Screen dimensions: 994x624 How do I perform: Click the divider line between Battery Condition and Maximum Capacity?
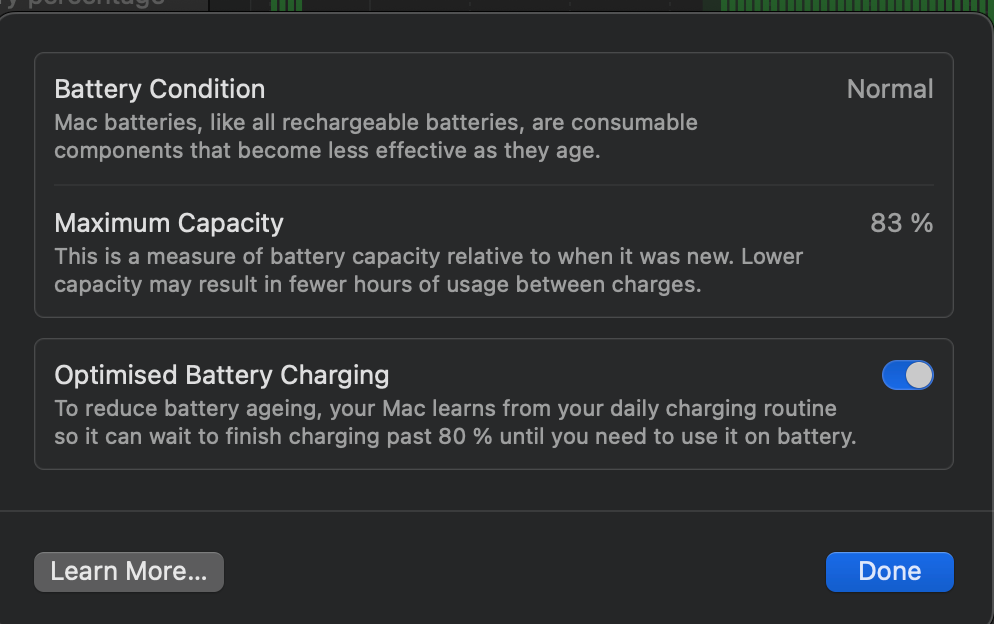click(494, 185)
